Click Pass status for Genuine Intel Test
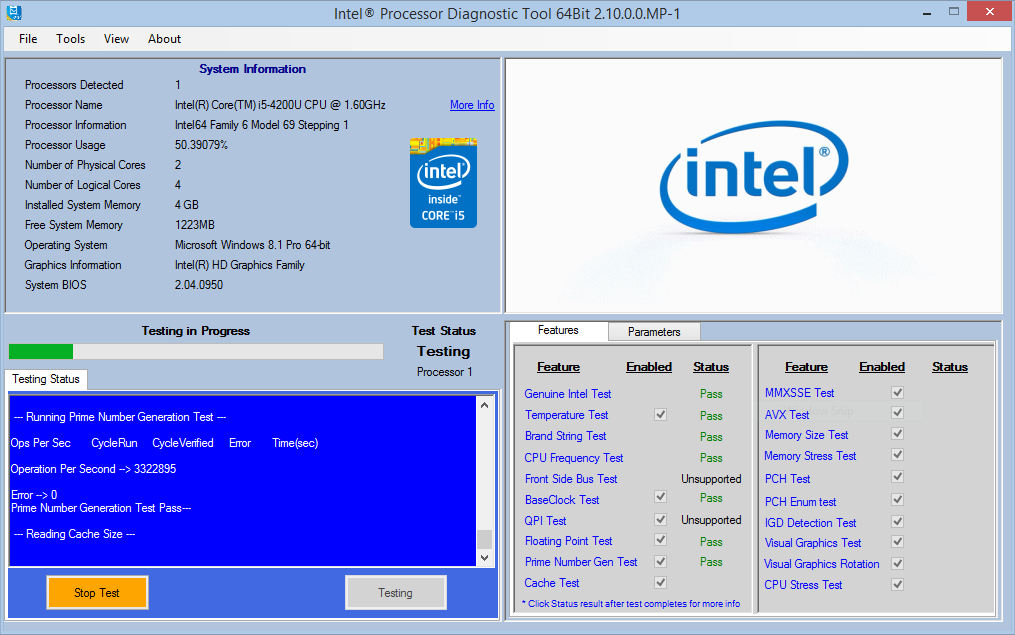The height and width of the screenshot is (635, 1015). [x=711, y=394]
